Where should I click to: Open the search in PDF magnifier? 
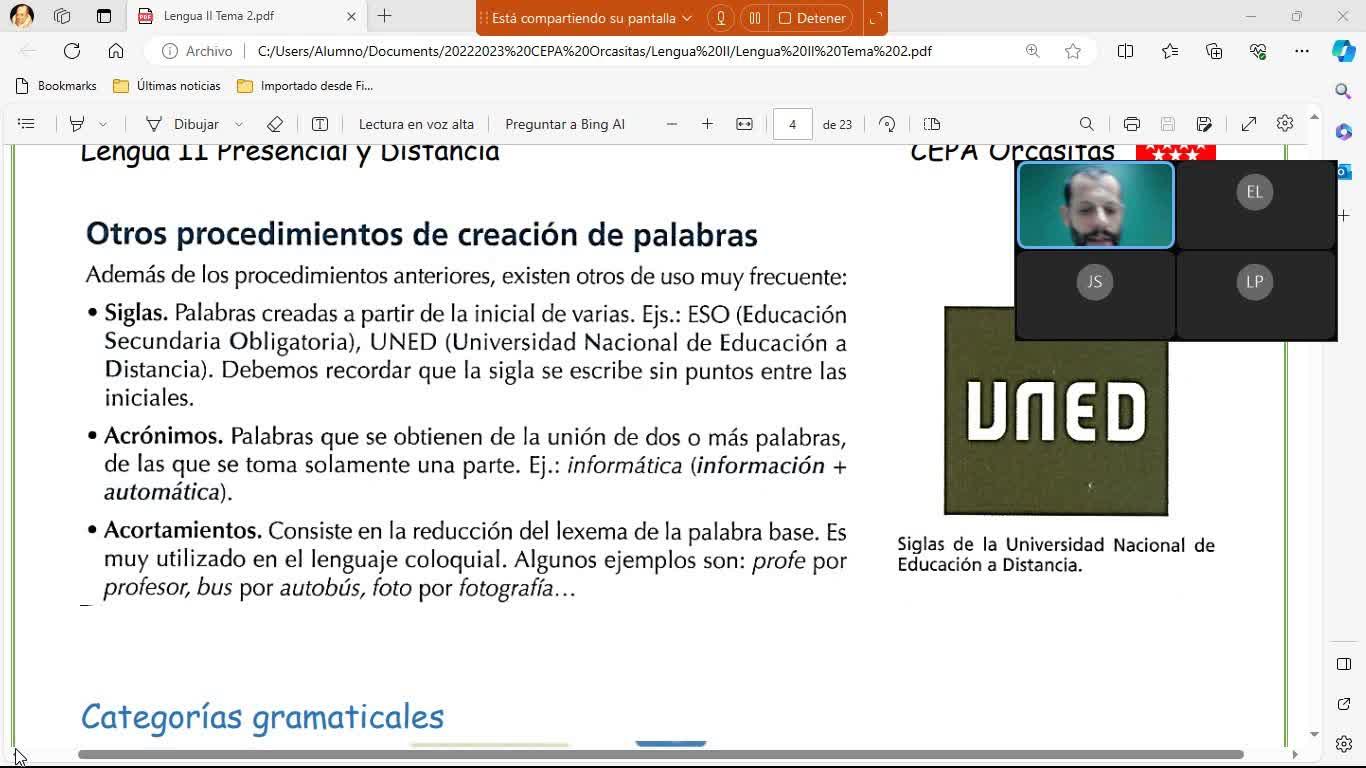click(1086, 124)
